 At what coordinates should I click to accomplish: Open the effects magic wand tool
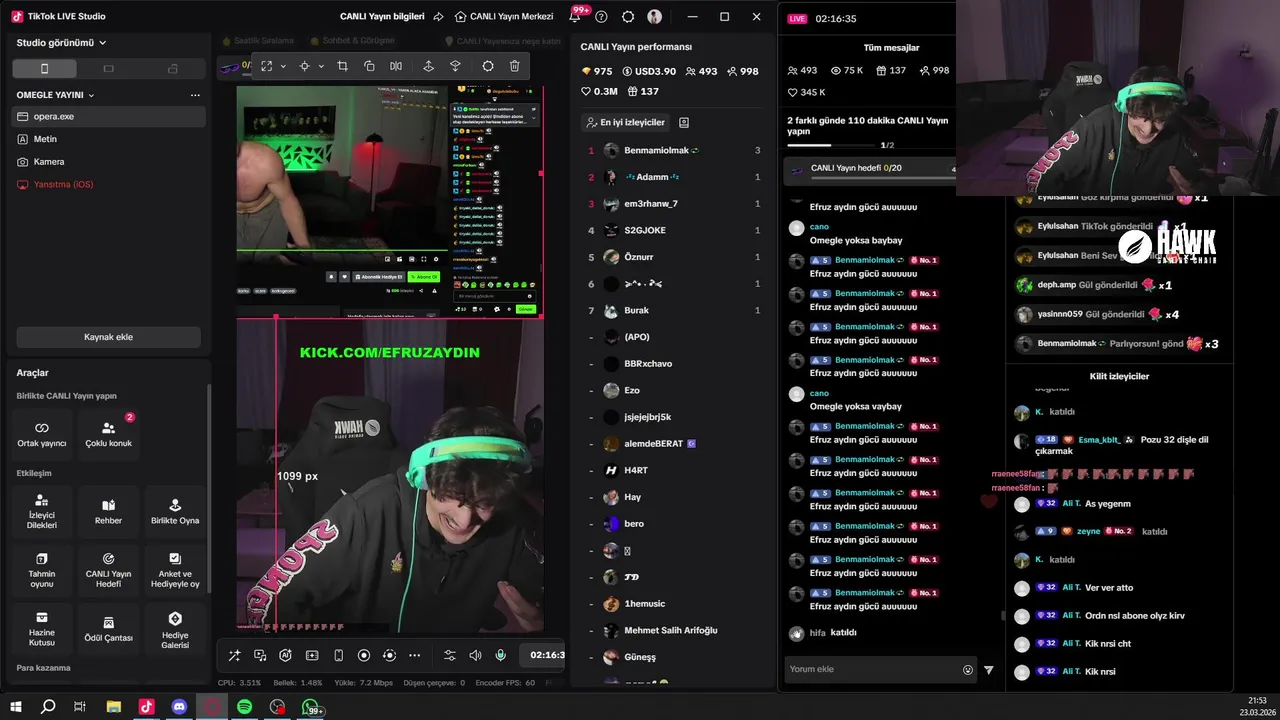click(x=234, y=655)
